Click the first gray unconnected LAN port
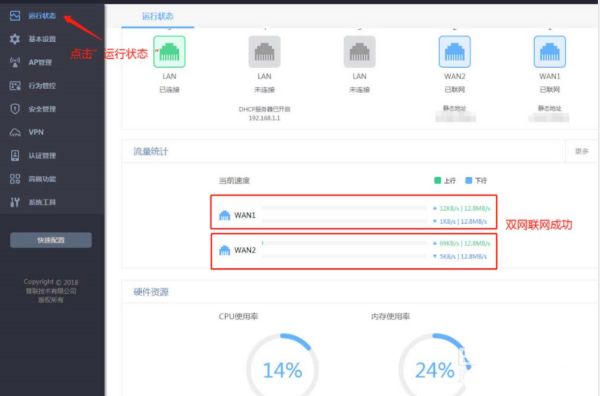600x396 pixels. [x=264, y=52]
